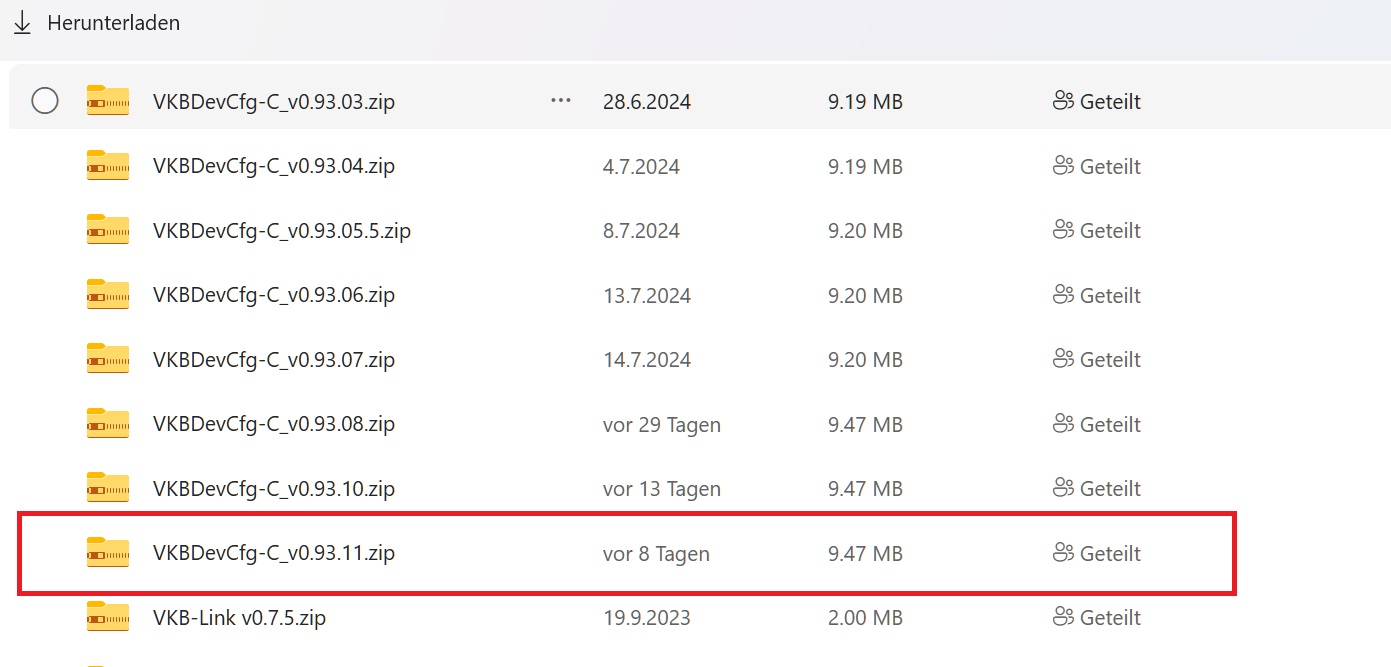The height and width of the screenshot is (667, 1391).
Task: Open the three-dots menu for v0.93.03.zip
Action: pyautogui.click(x=561, y=101)
